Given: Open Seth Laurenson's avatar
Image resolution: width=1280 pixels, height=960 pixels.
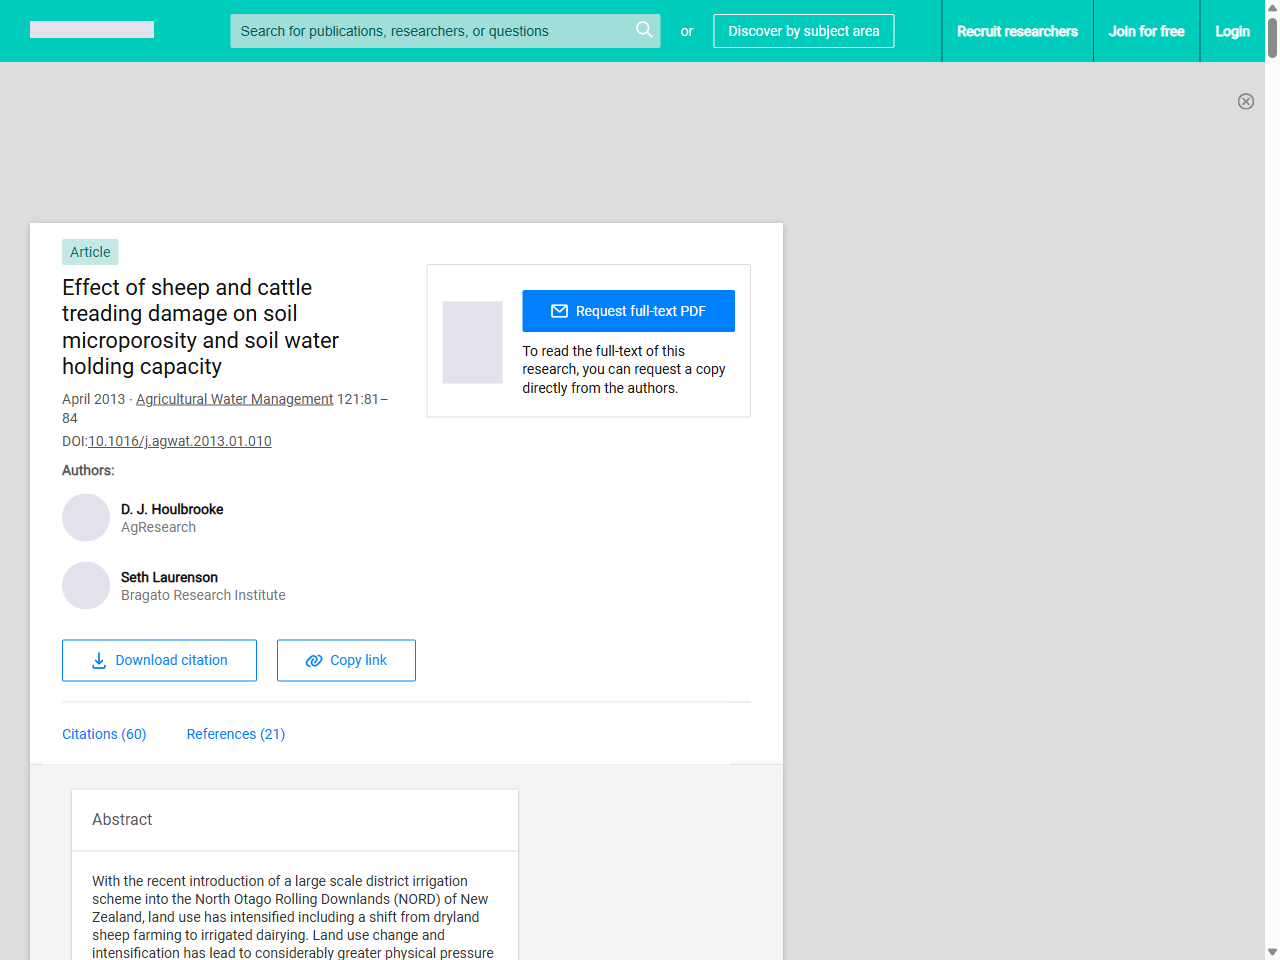Looking at the screenshot, I should pyautogui.click(x=86, y=586).
